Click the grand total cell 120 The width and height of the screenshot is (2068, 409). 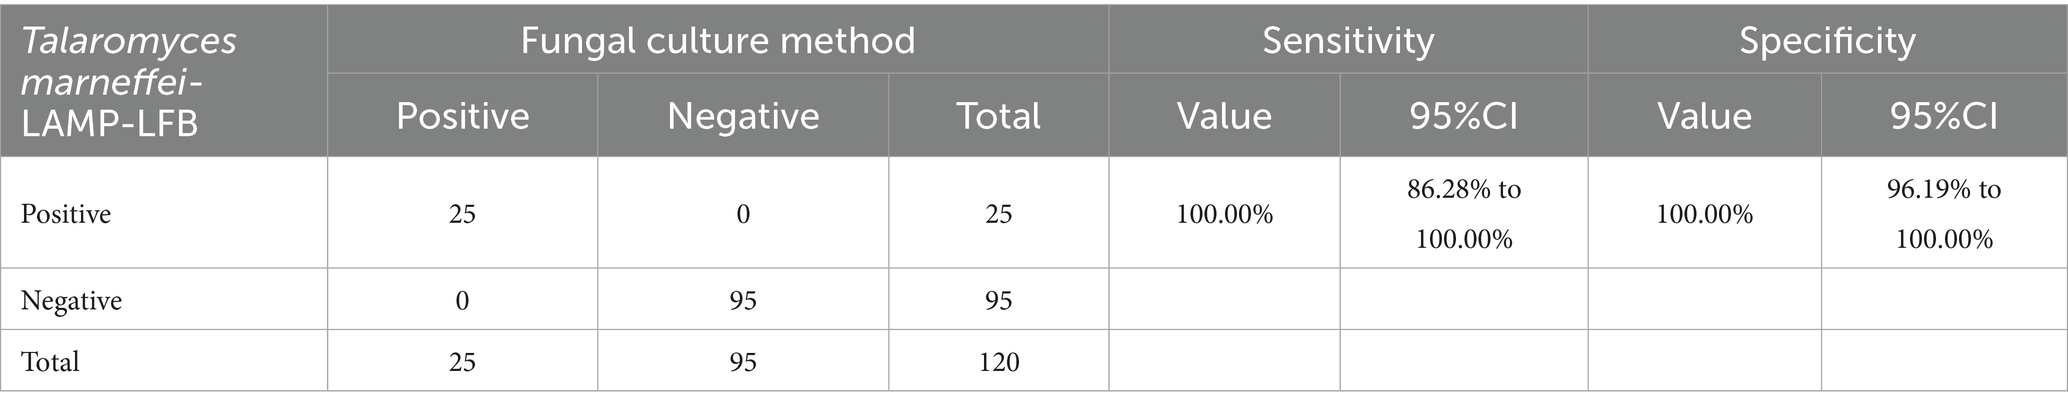coord(998,361)
